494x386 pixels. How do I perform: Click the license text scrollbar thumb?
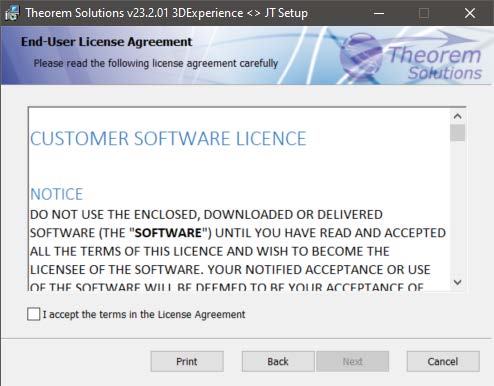pyautogui.click(x=457, y=133)
